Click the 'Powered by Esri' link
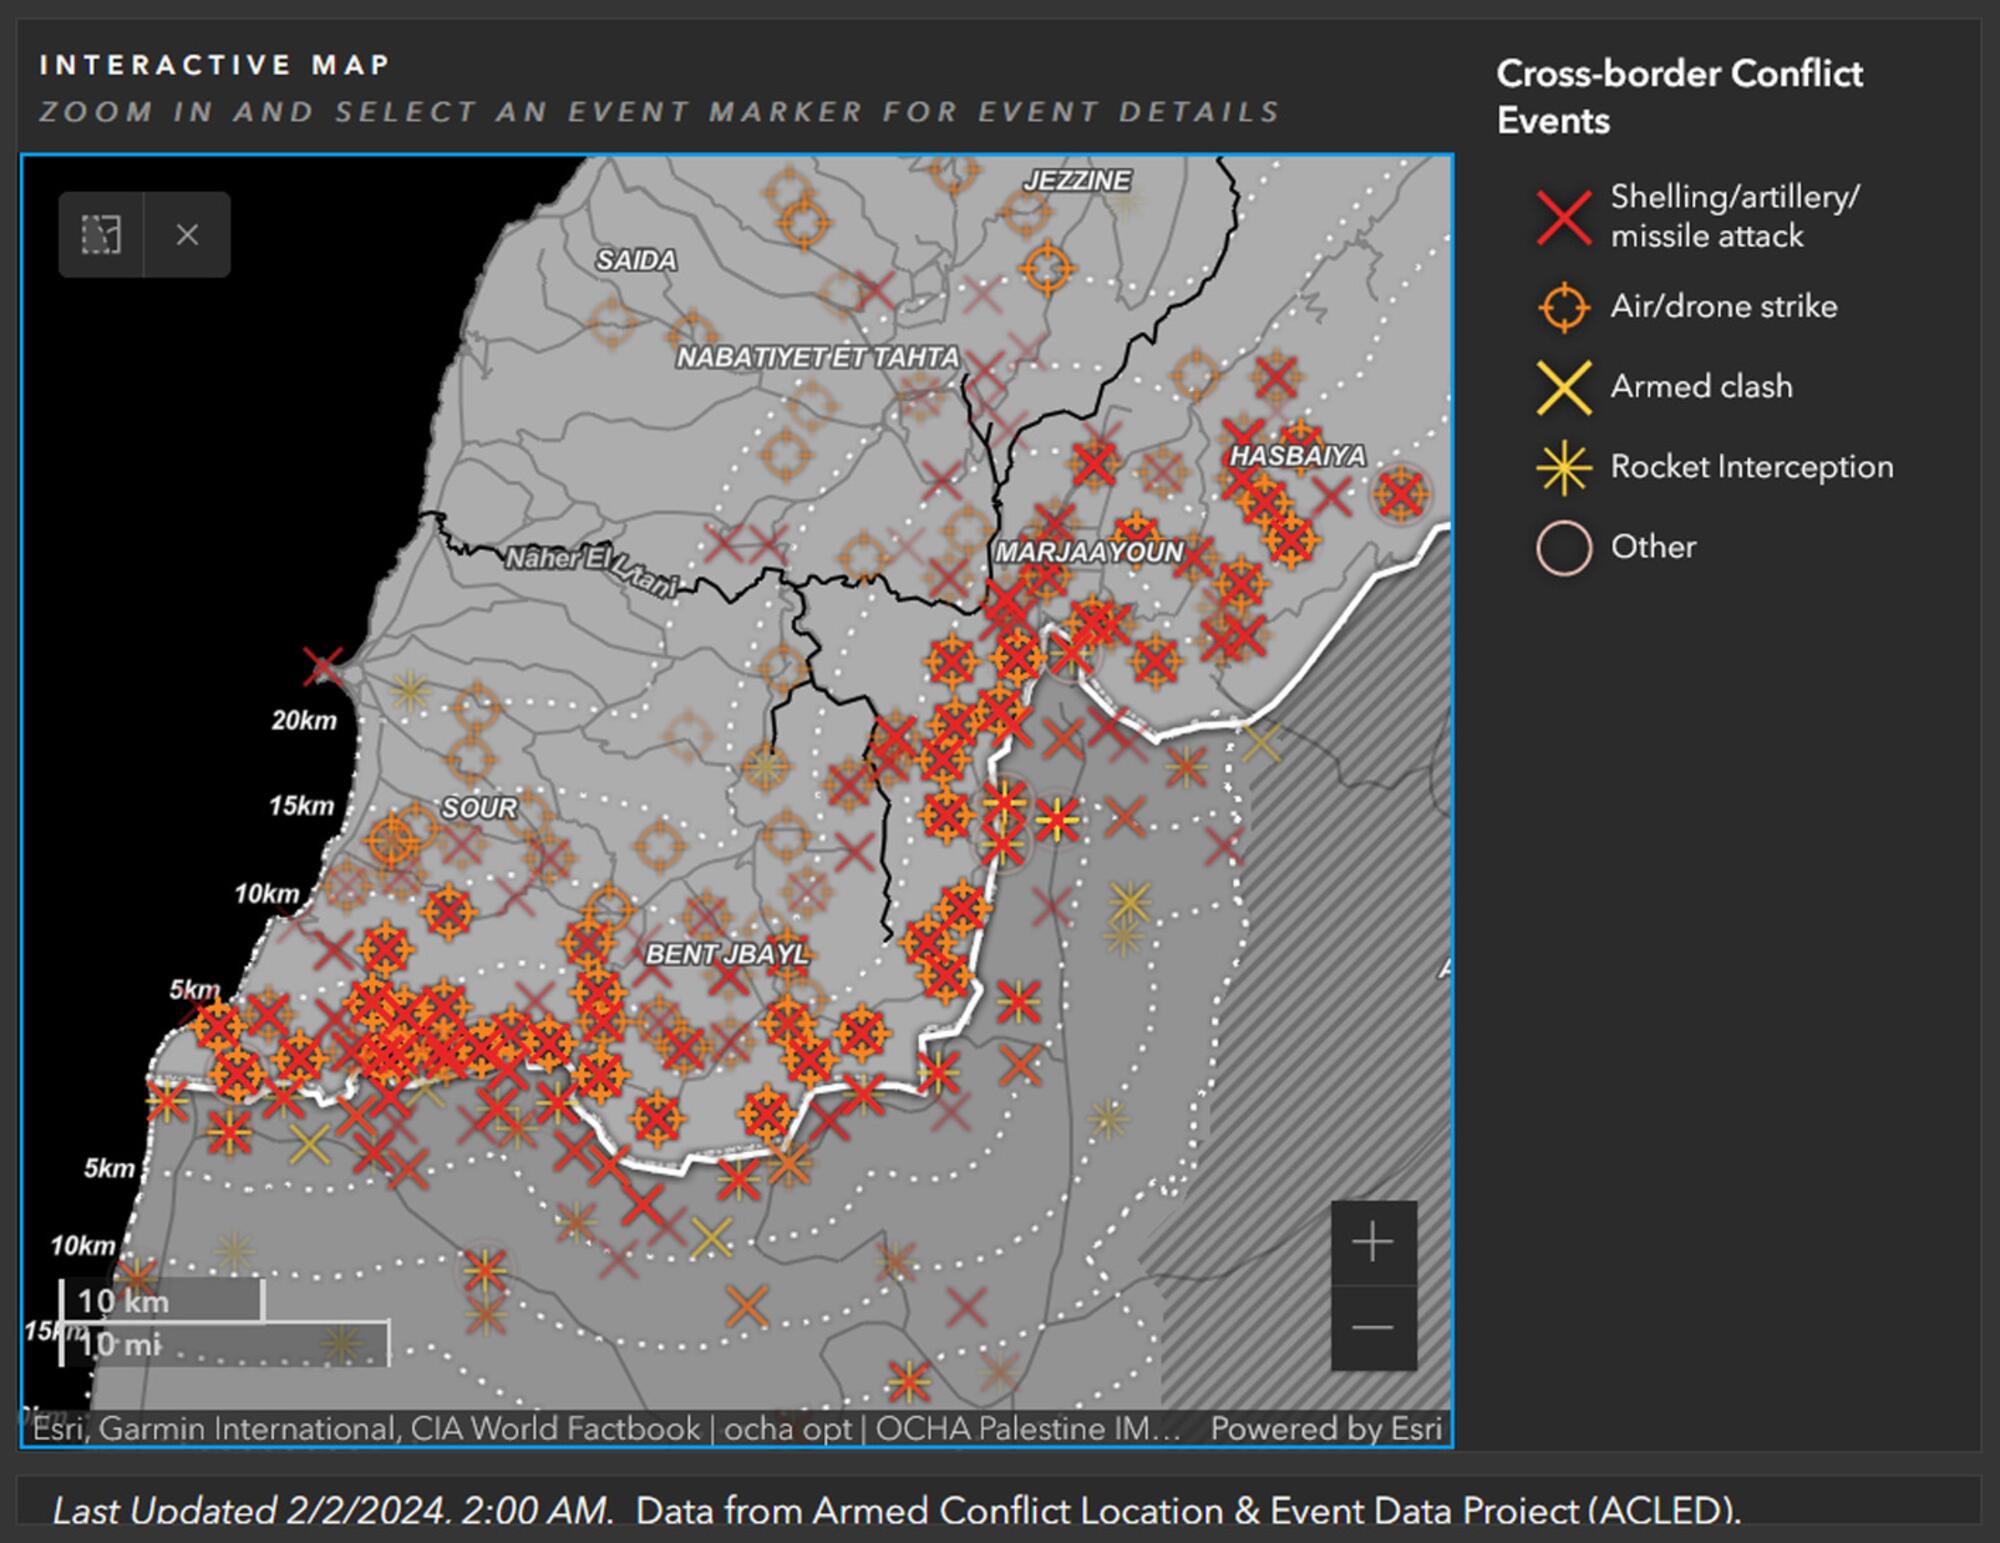The height and width of the screenshot is (1543, 2000). (1326, 1428)
